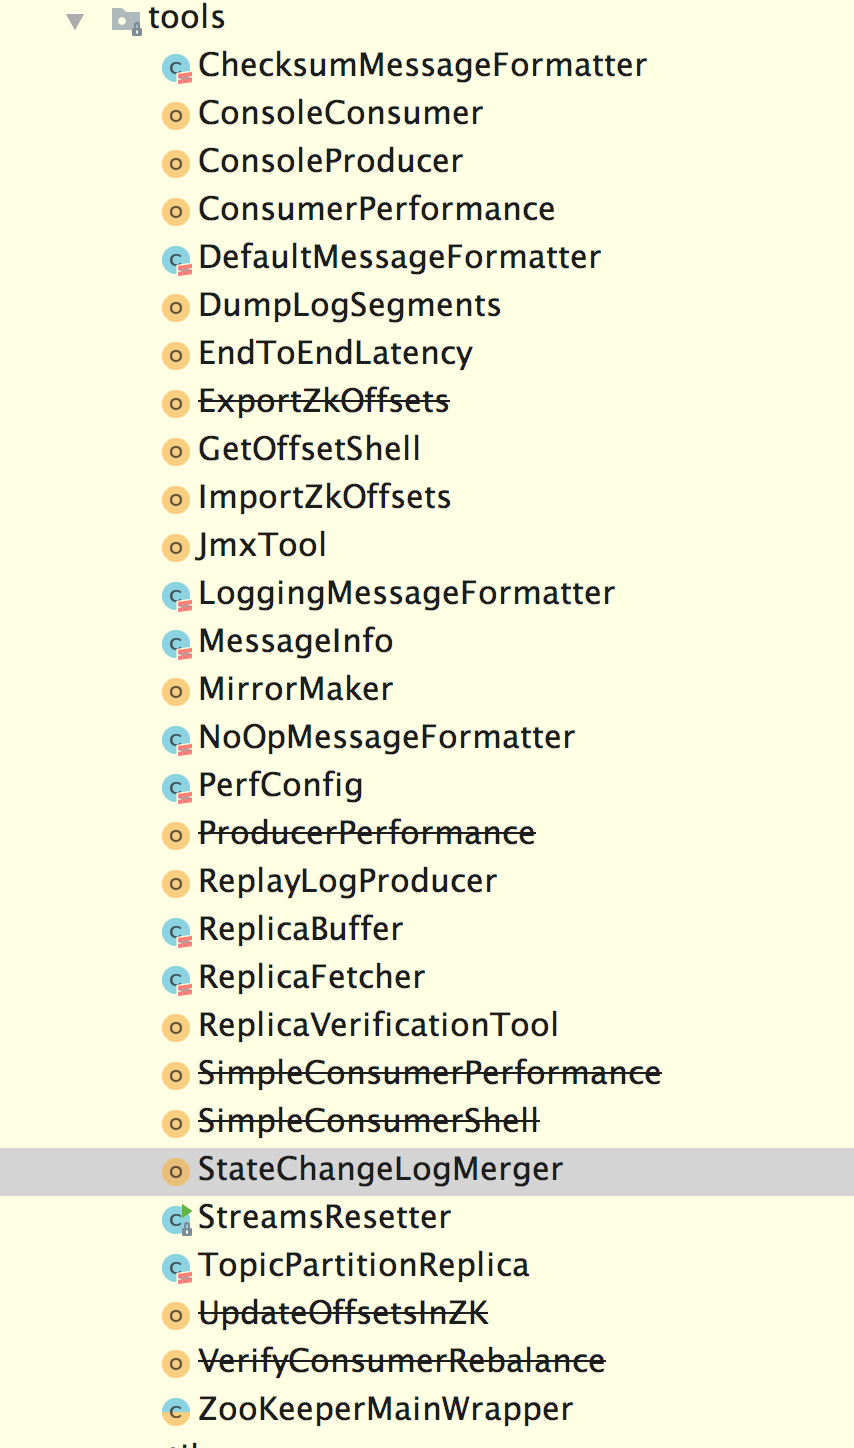This screenshot has height=1448, width=854.
Task: Click the tools package folder icon
Action: click(x=126, y=19)
